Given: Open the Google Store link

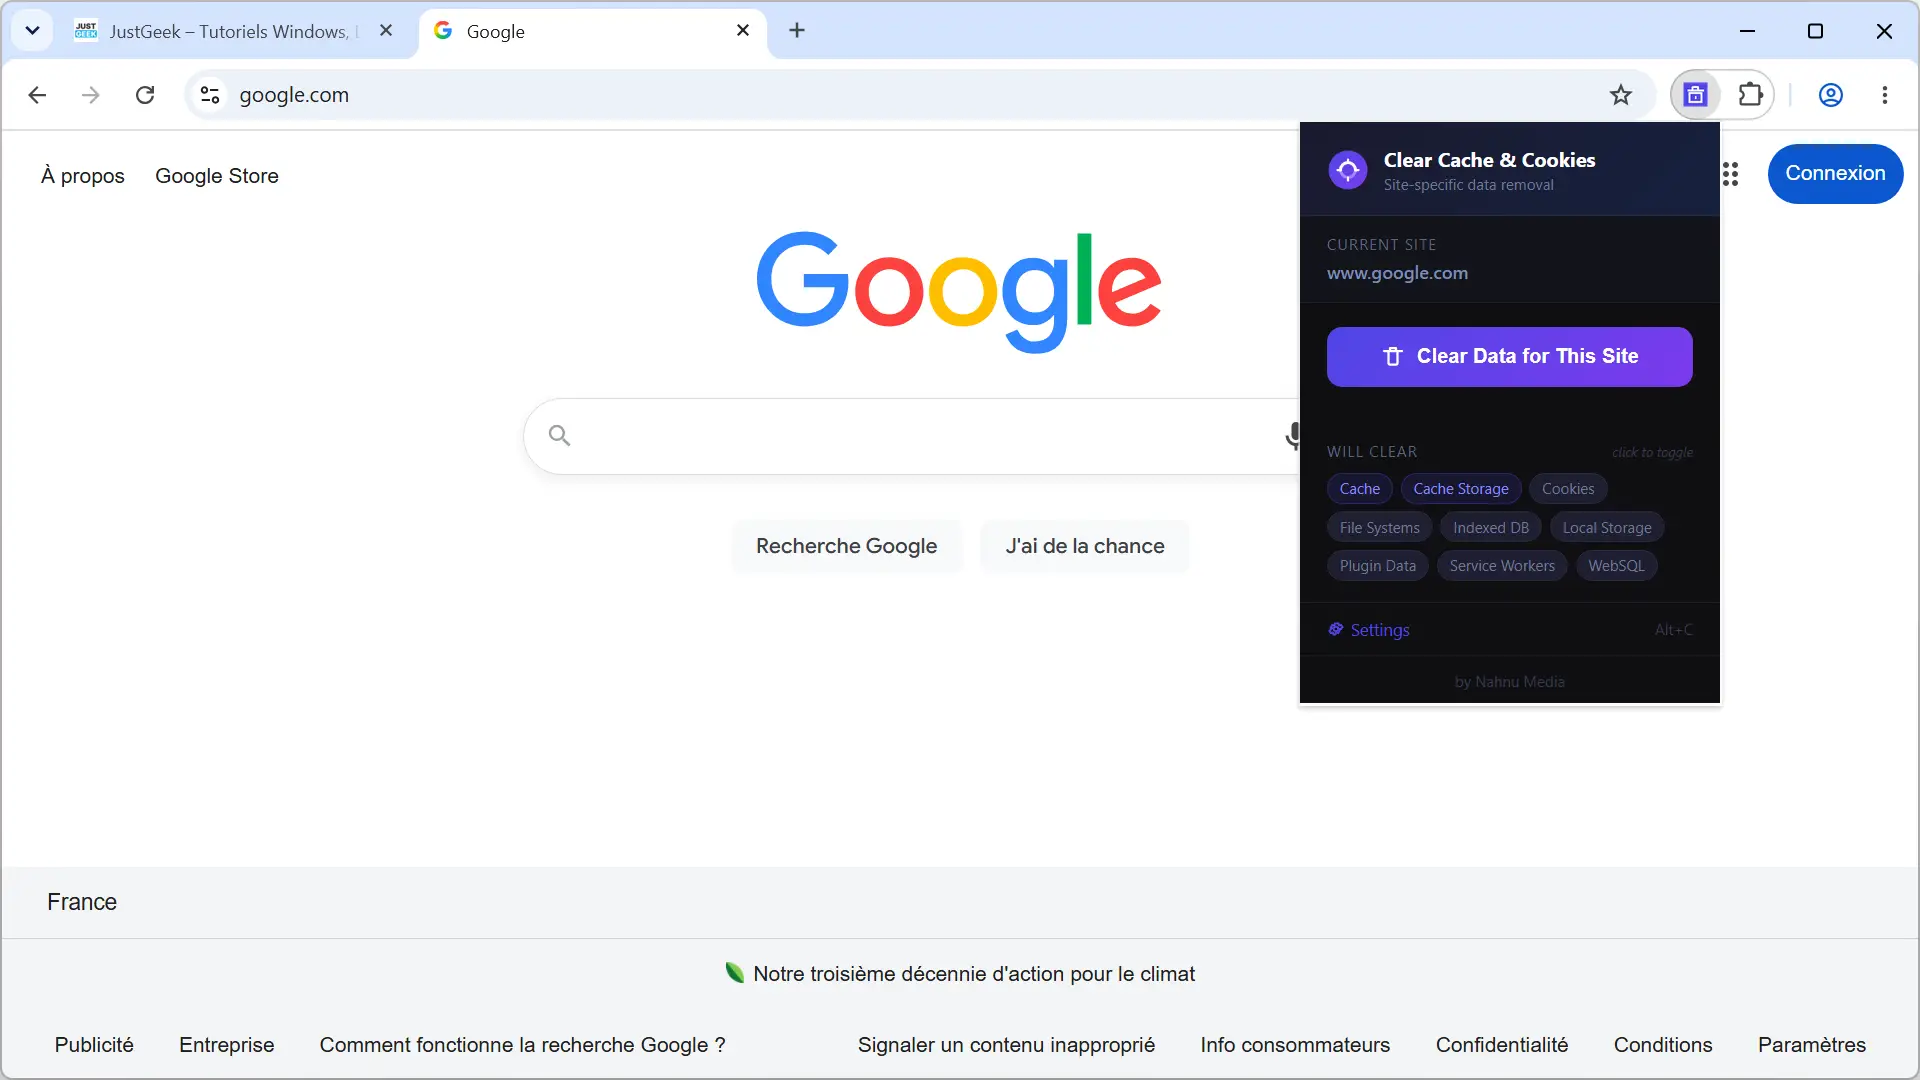Looking at the screenshot, I should [x=217, y=176].
